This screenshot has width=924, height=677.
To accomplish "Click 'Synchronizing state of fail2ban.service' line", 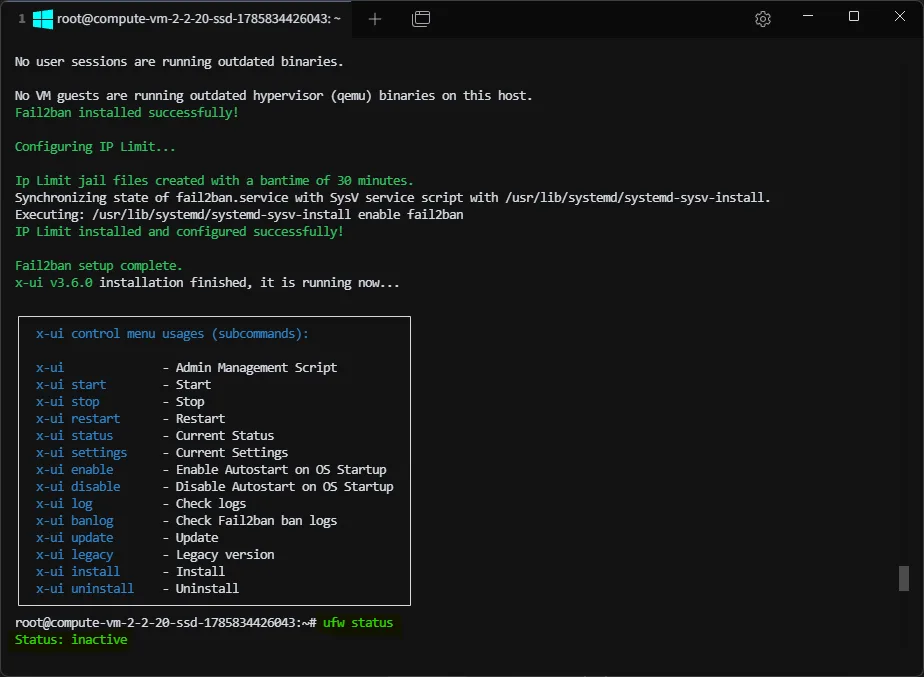I will pos(392,198).
